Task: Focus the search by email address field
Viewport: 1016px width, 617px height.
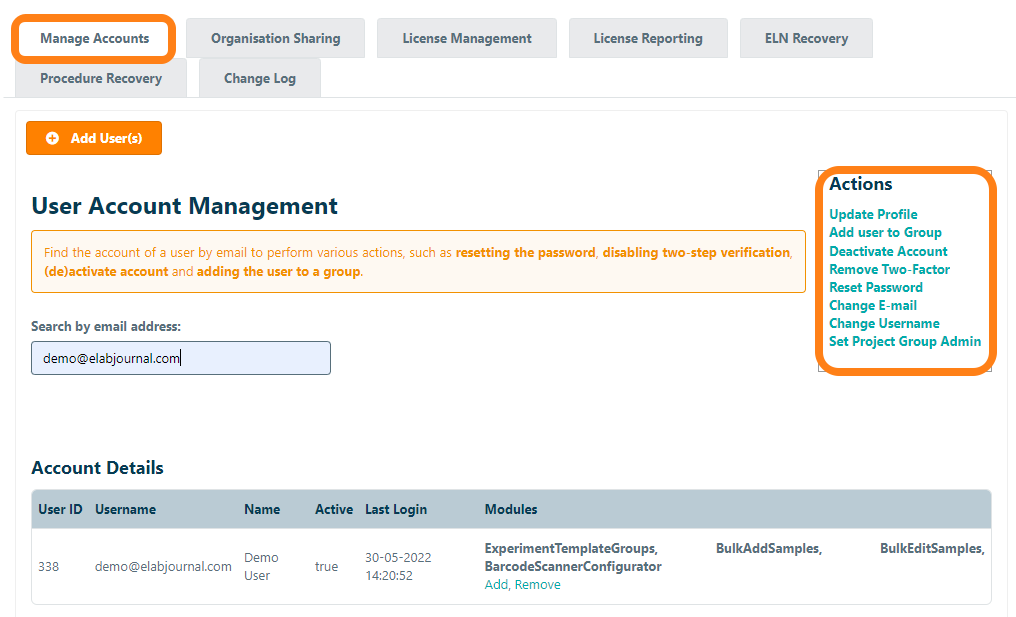Action: [181, 358]
